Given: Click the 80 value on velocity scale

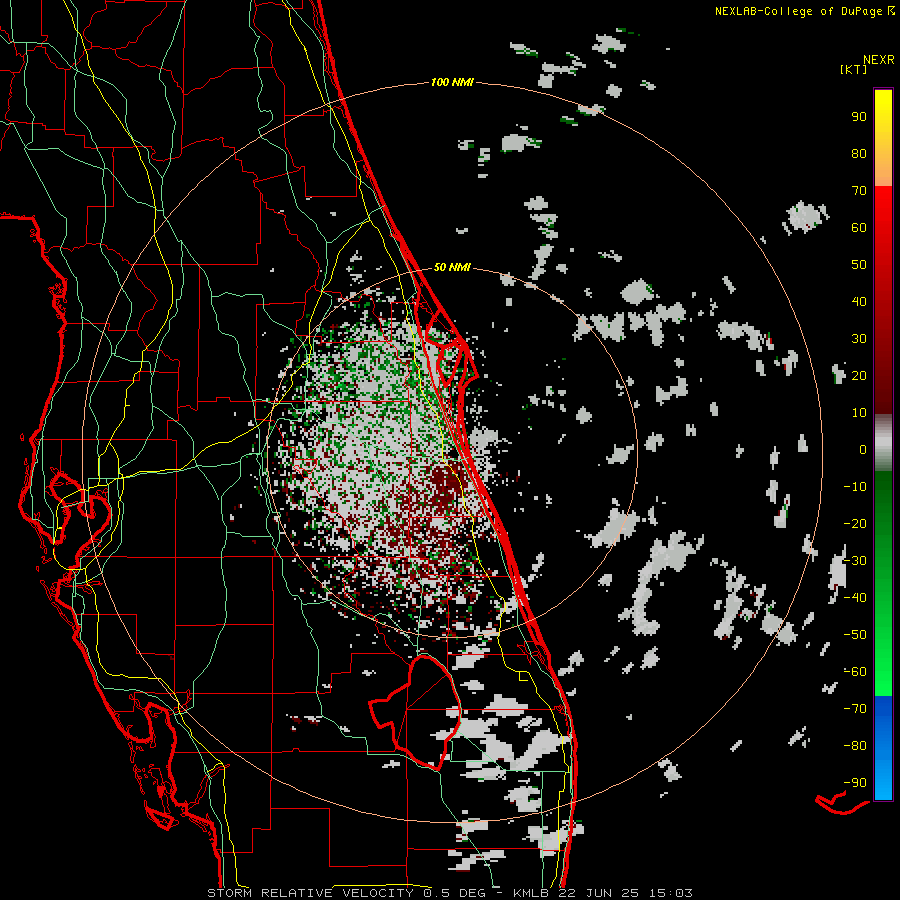Looking at the screenshot, I should 859,153.
